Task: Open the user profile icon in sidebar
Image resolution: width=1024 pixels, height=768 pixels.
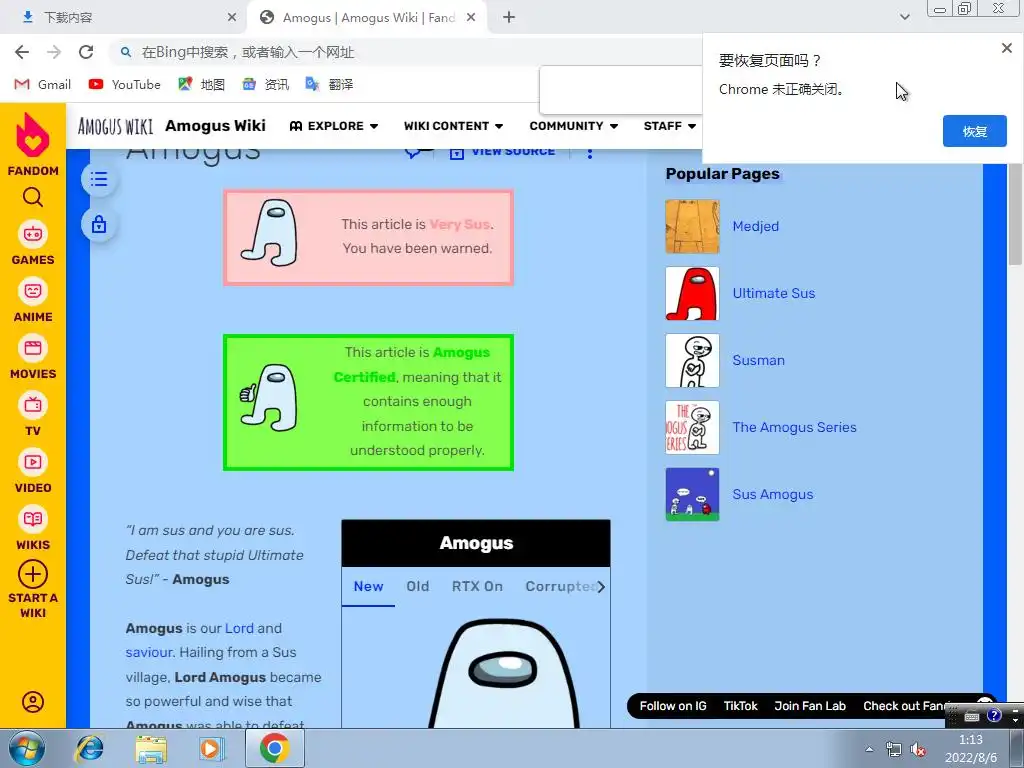Action: (33, 702)
